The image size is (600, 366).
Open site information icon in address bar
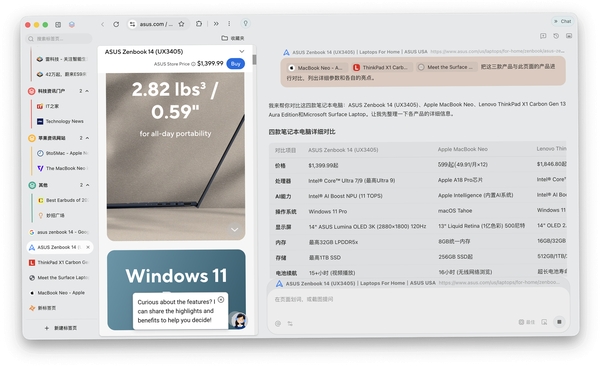[x=132, y=24]
